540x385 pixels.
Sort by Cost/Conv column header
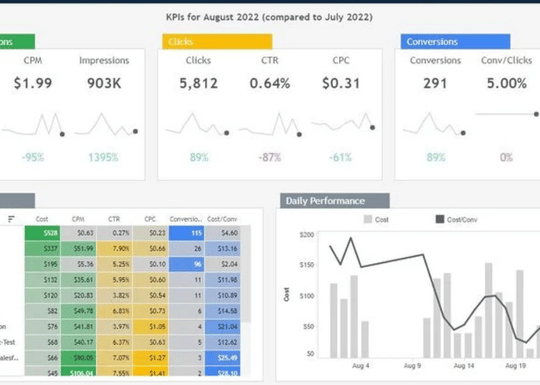pyautogui.click(x=222, y=219)
